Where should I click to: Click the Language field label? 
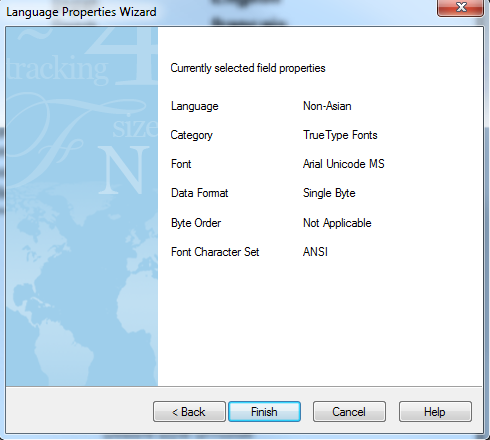[195, 106]
